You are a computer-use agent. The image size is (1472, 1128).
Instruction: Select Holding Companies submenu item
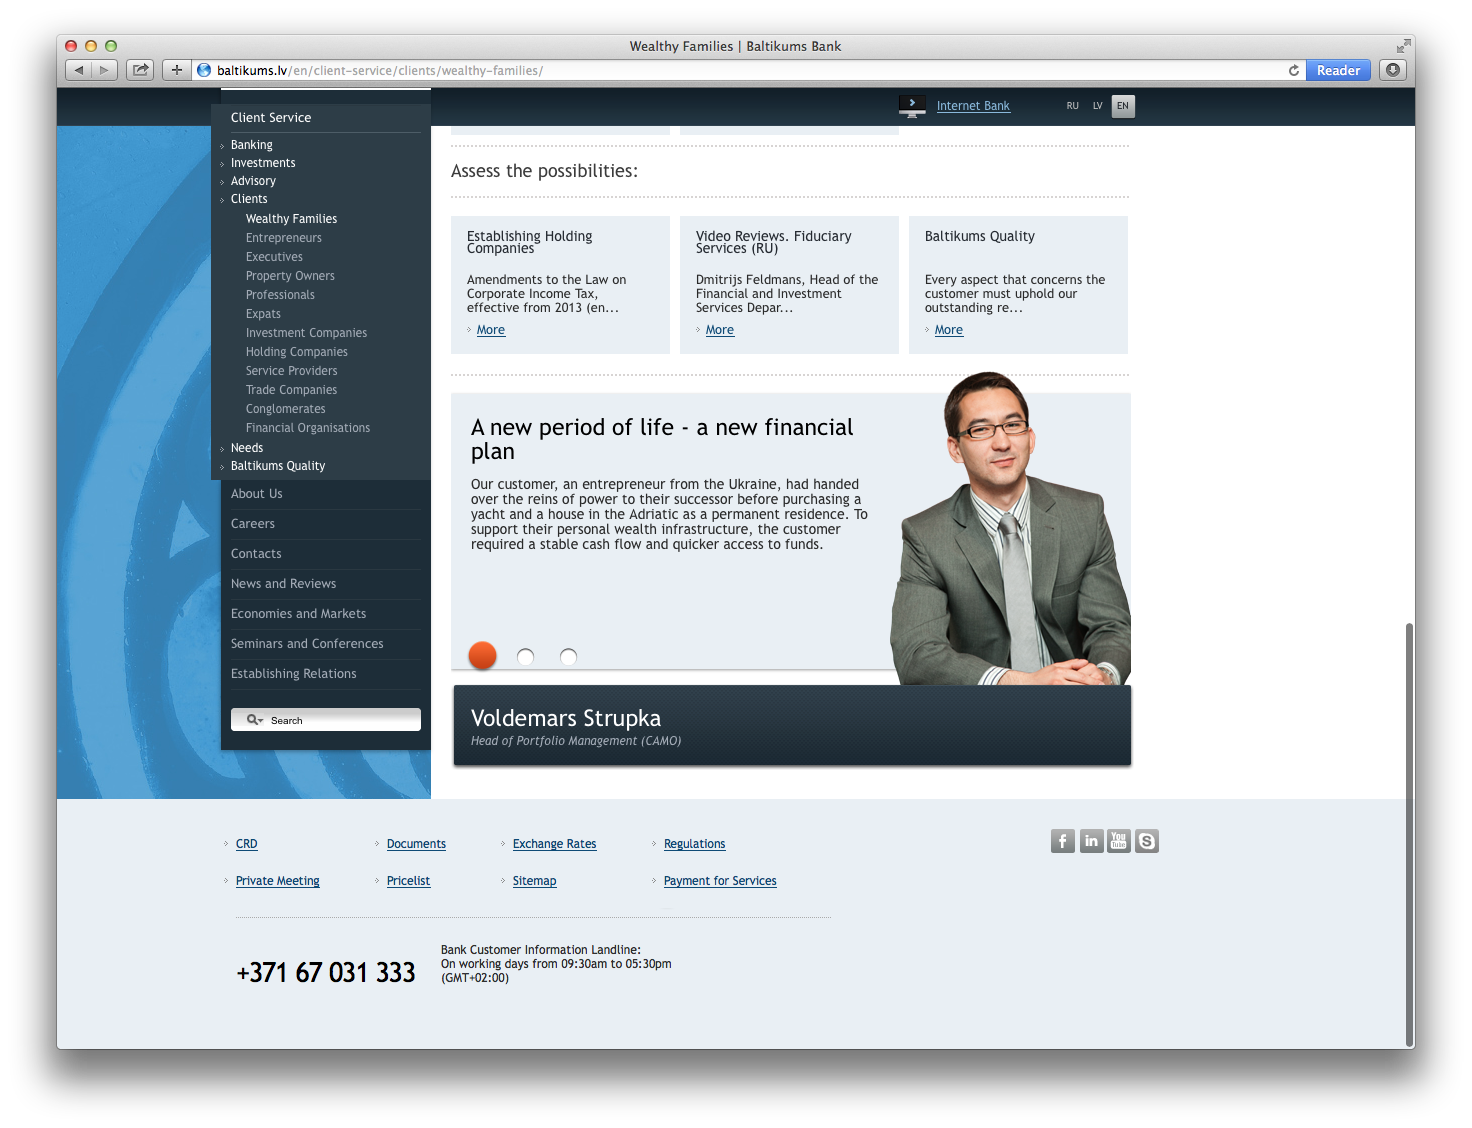(x=297, y=352)
